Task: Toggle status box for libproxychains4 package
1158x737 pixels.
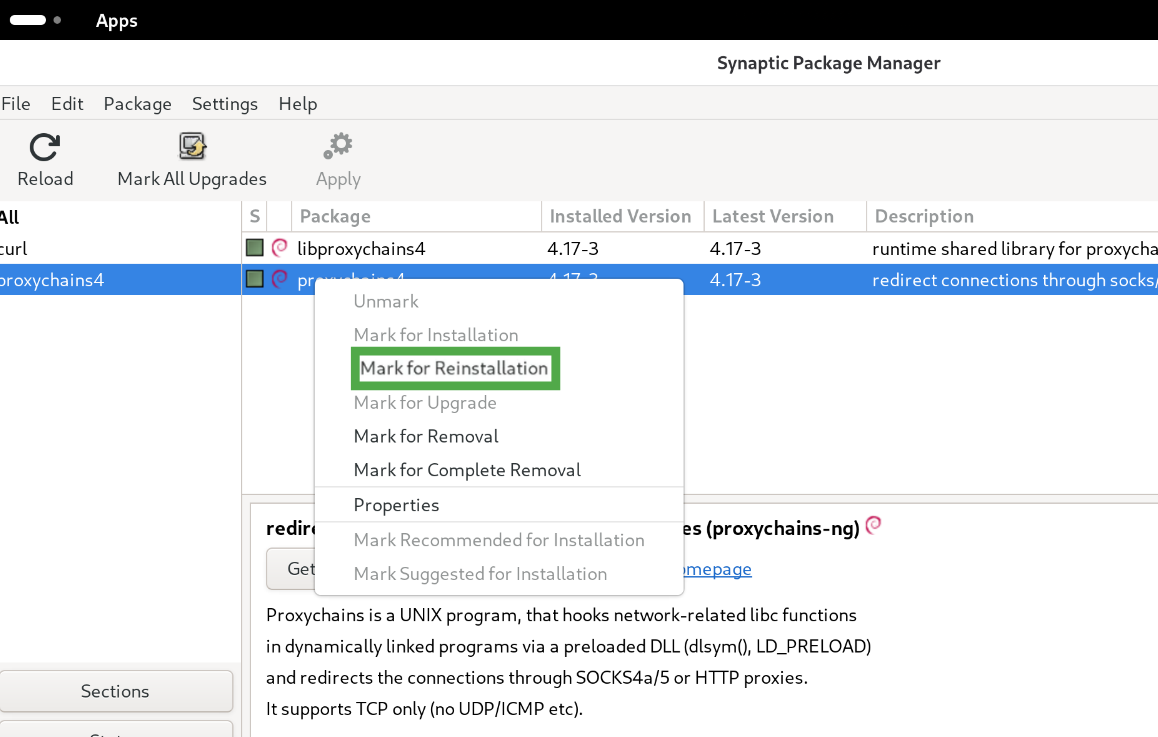Action: click(255, 248)
